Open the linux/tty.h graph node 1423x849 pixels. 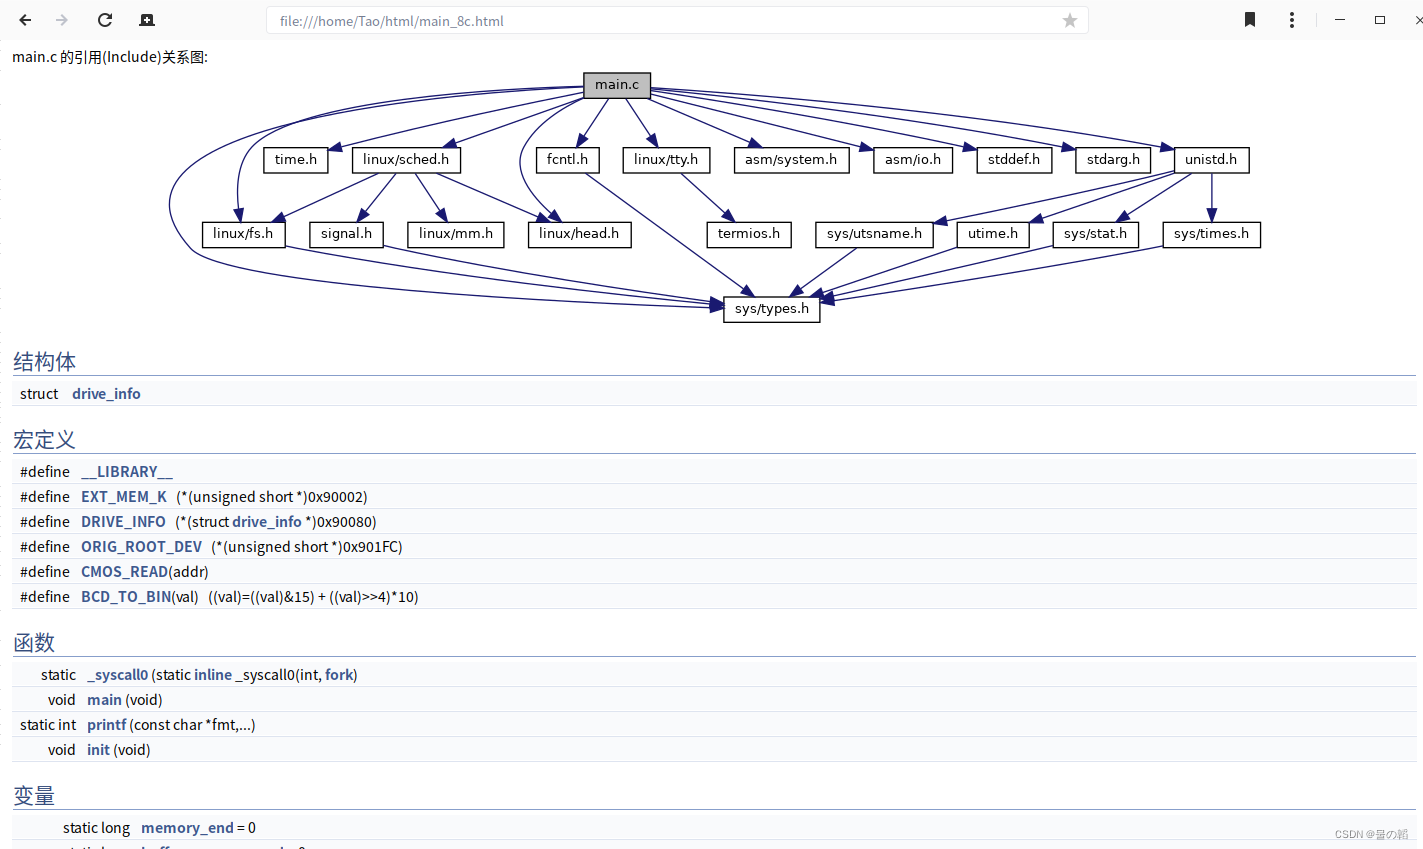pyautogui.click(x=666, y=160)
